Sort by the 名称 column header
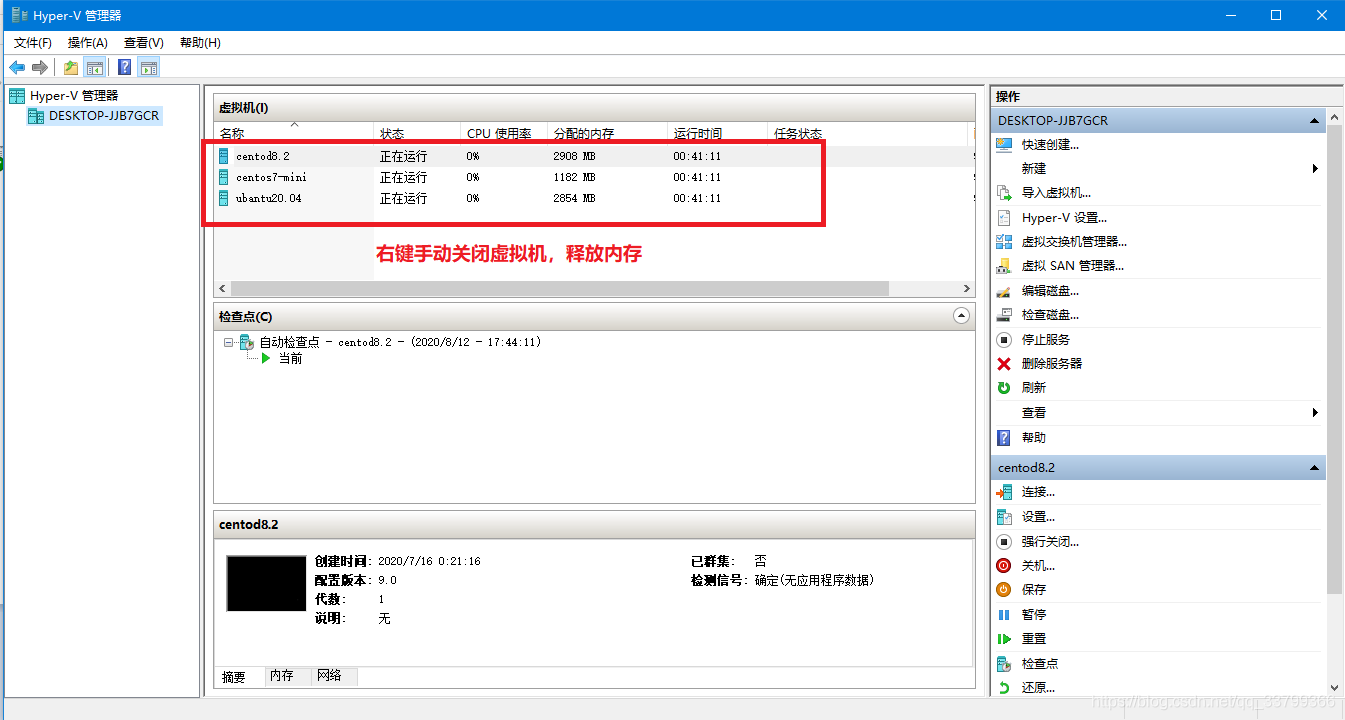Screen dimensions: 1345x720 click(294, 133)
